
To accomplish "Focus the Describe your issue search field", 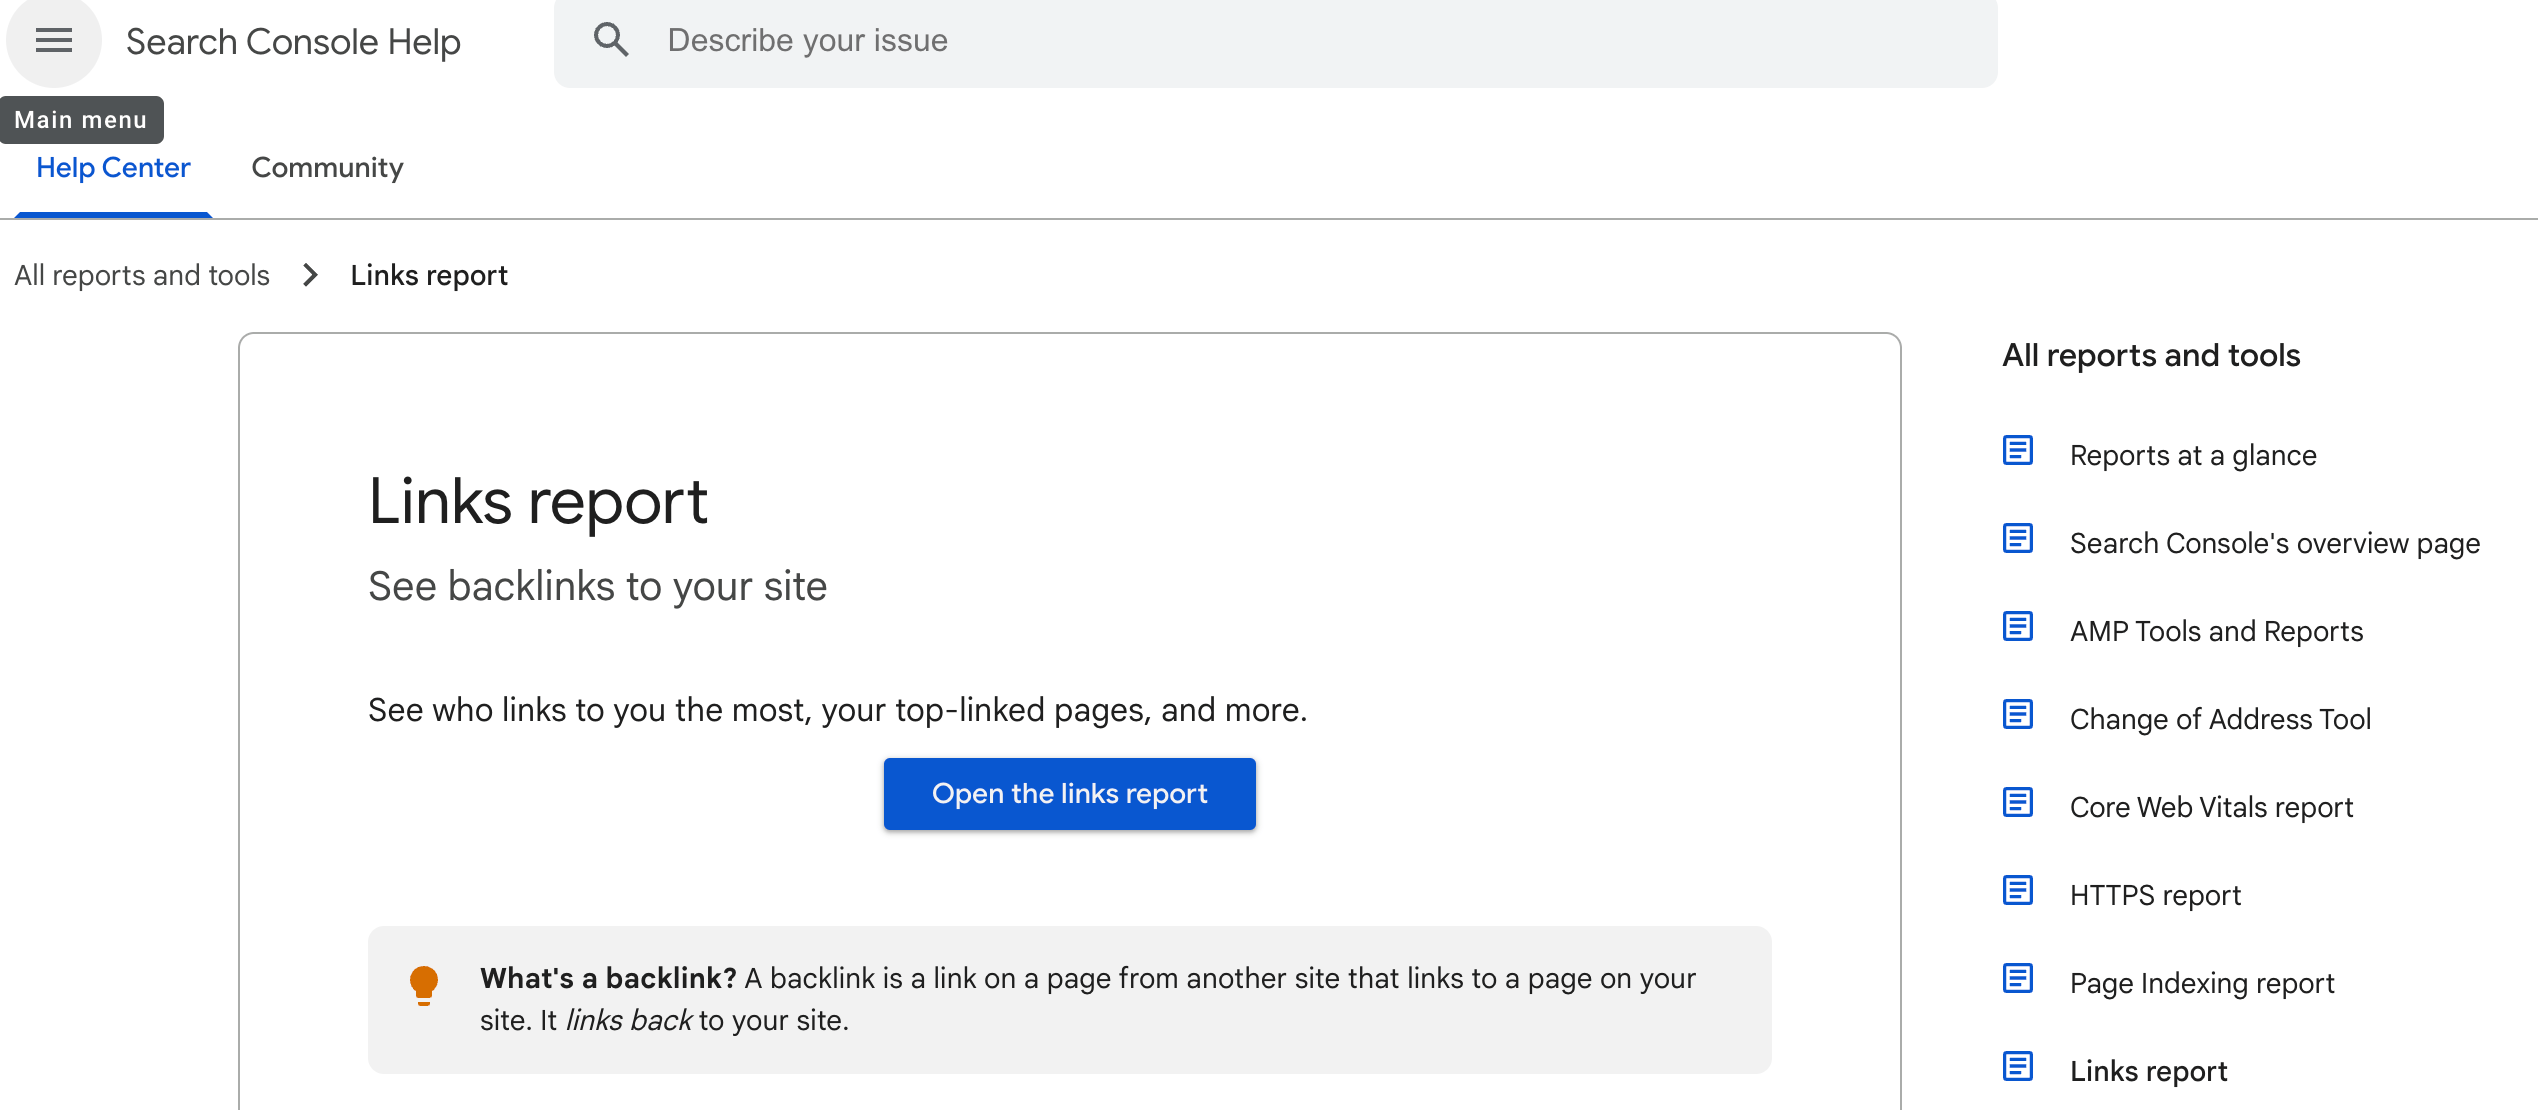I will pos(1300,41).
